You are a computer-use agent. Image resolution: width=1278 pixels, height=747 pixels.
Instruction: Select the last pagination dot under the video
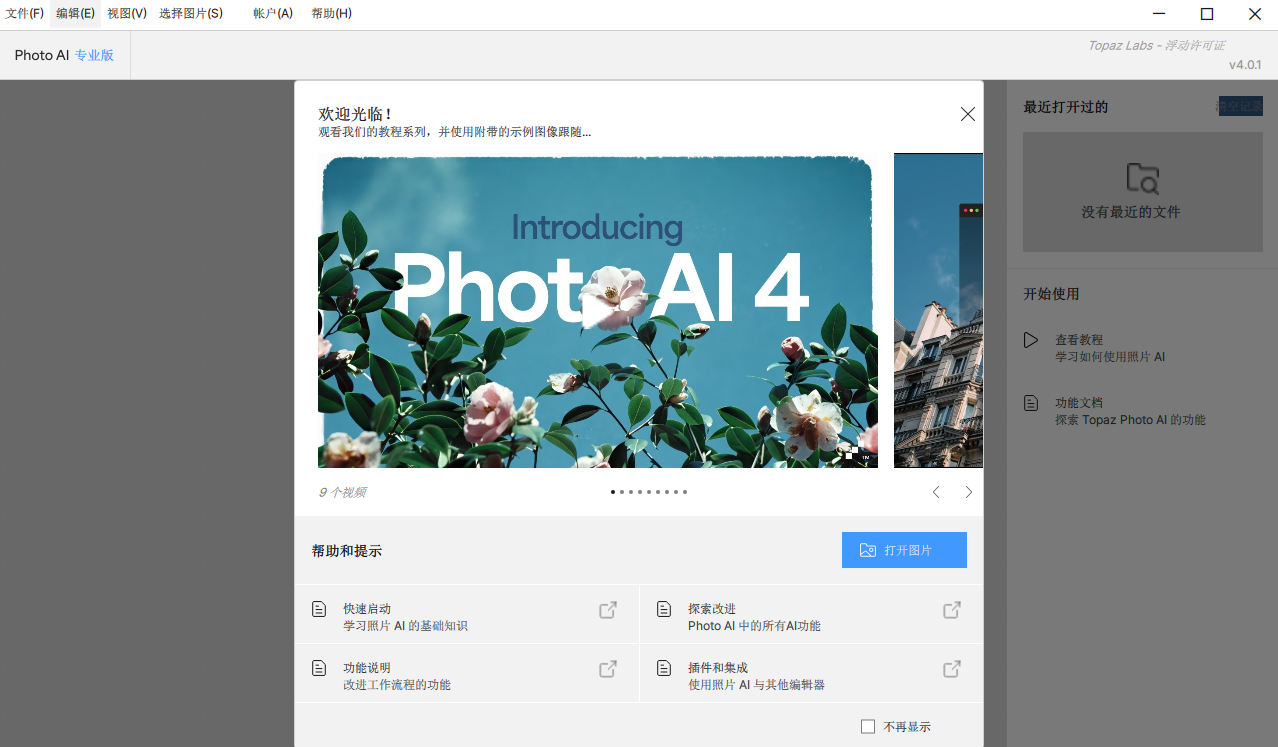tap(685, 492)
